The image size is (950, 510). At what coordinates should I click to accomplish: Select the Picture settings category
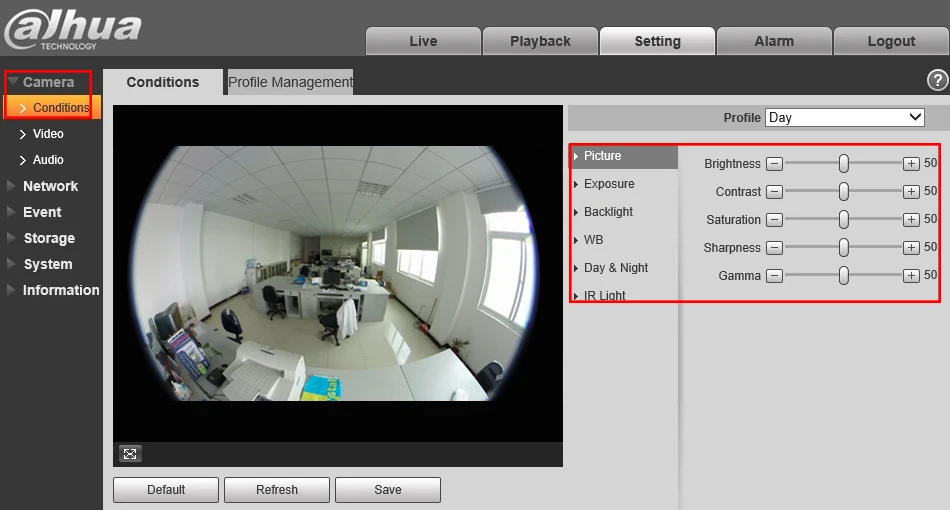tap(625, 156)
